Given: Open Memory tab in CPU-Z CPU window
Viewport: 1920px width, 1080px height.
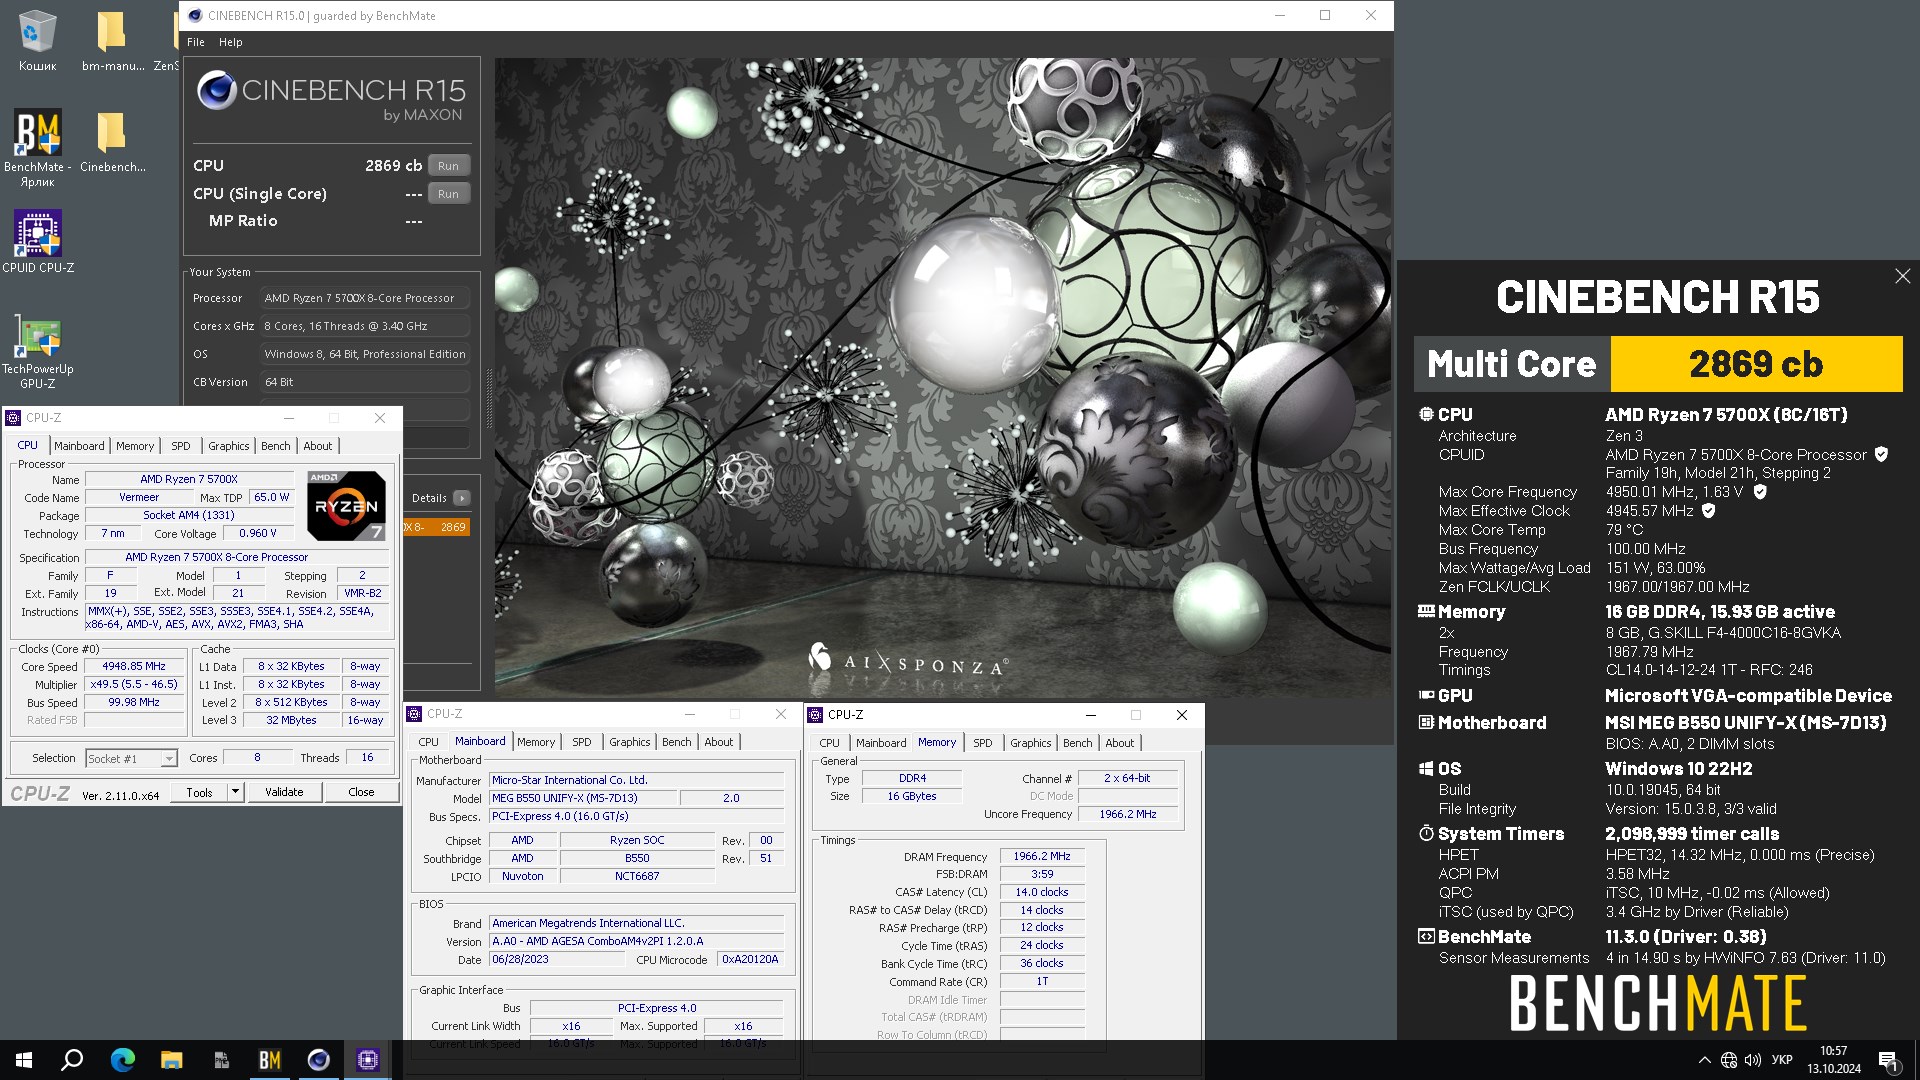Looking at the screenshot, I should click(x=135, y=446).
